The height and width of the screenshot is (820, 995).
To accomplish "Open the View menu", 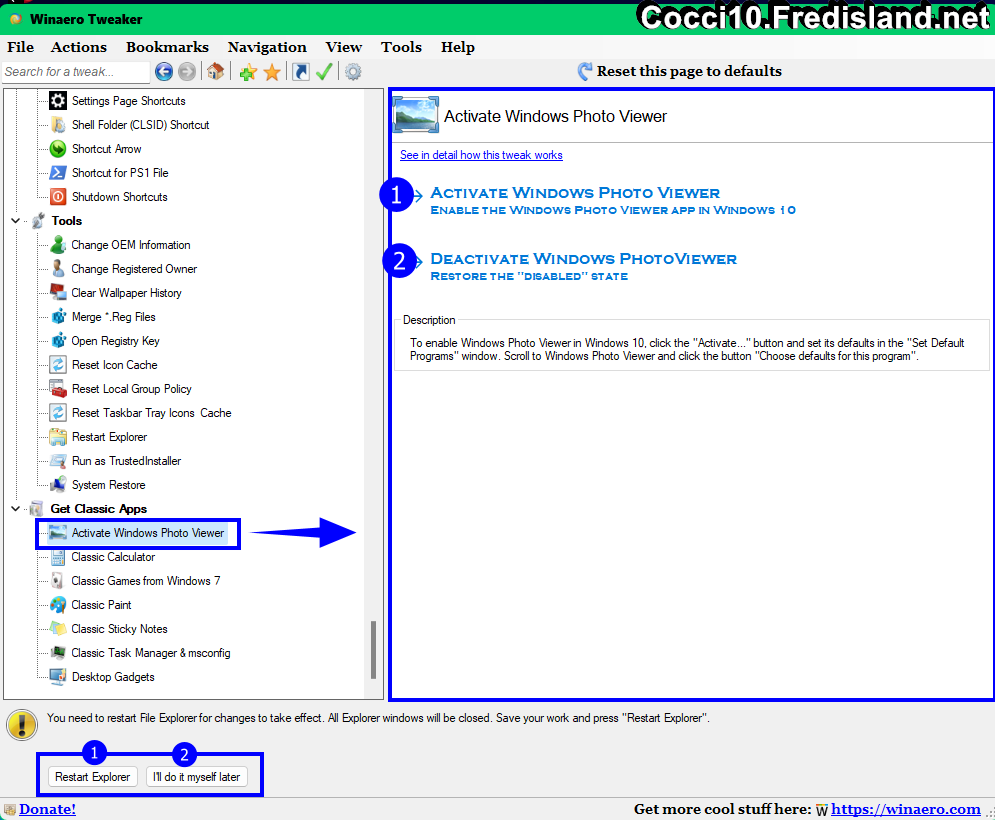I will (x=344, y=47).
